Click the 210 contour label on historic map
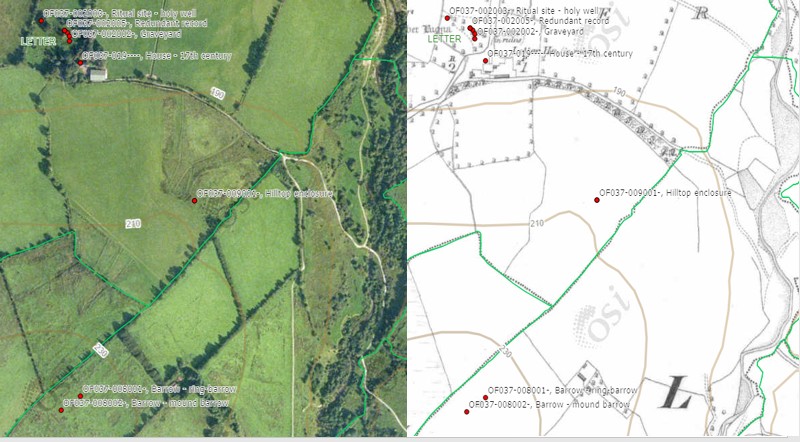 (x=537, y=223)
